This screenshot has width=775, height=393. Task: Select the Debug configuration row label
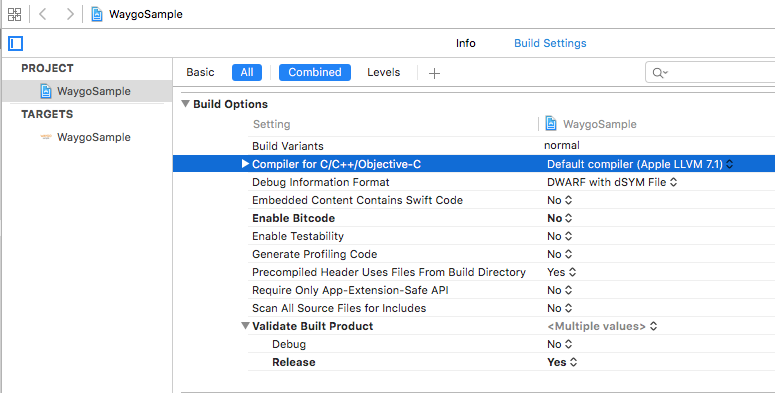click(289, 344)
